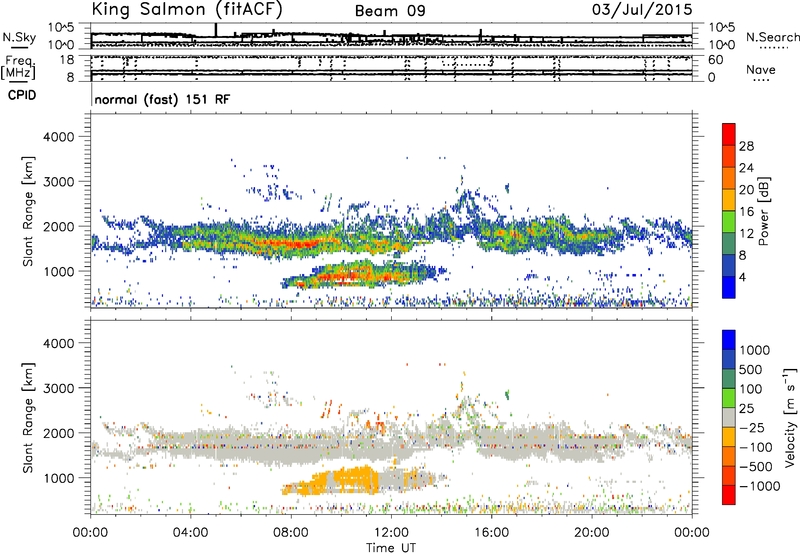Viewport: 800px width, 554px height.
Task: Click the '-100' velocity colorbar tick label
Action: pos(756,447)
